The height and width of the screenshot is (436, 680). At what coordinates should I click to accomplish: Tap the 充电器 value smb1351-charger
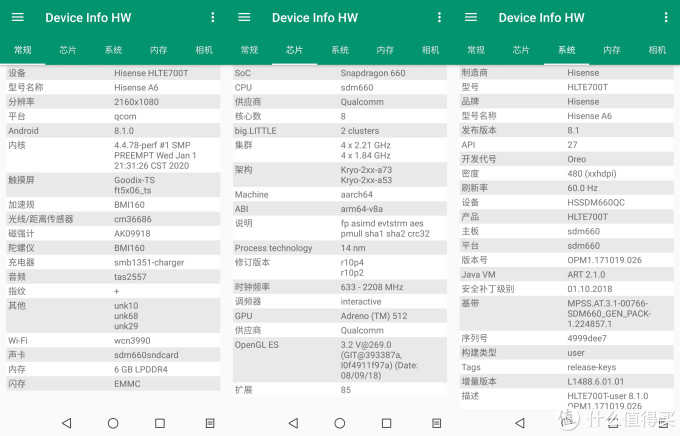[x=149, y=262]
